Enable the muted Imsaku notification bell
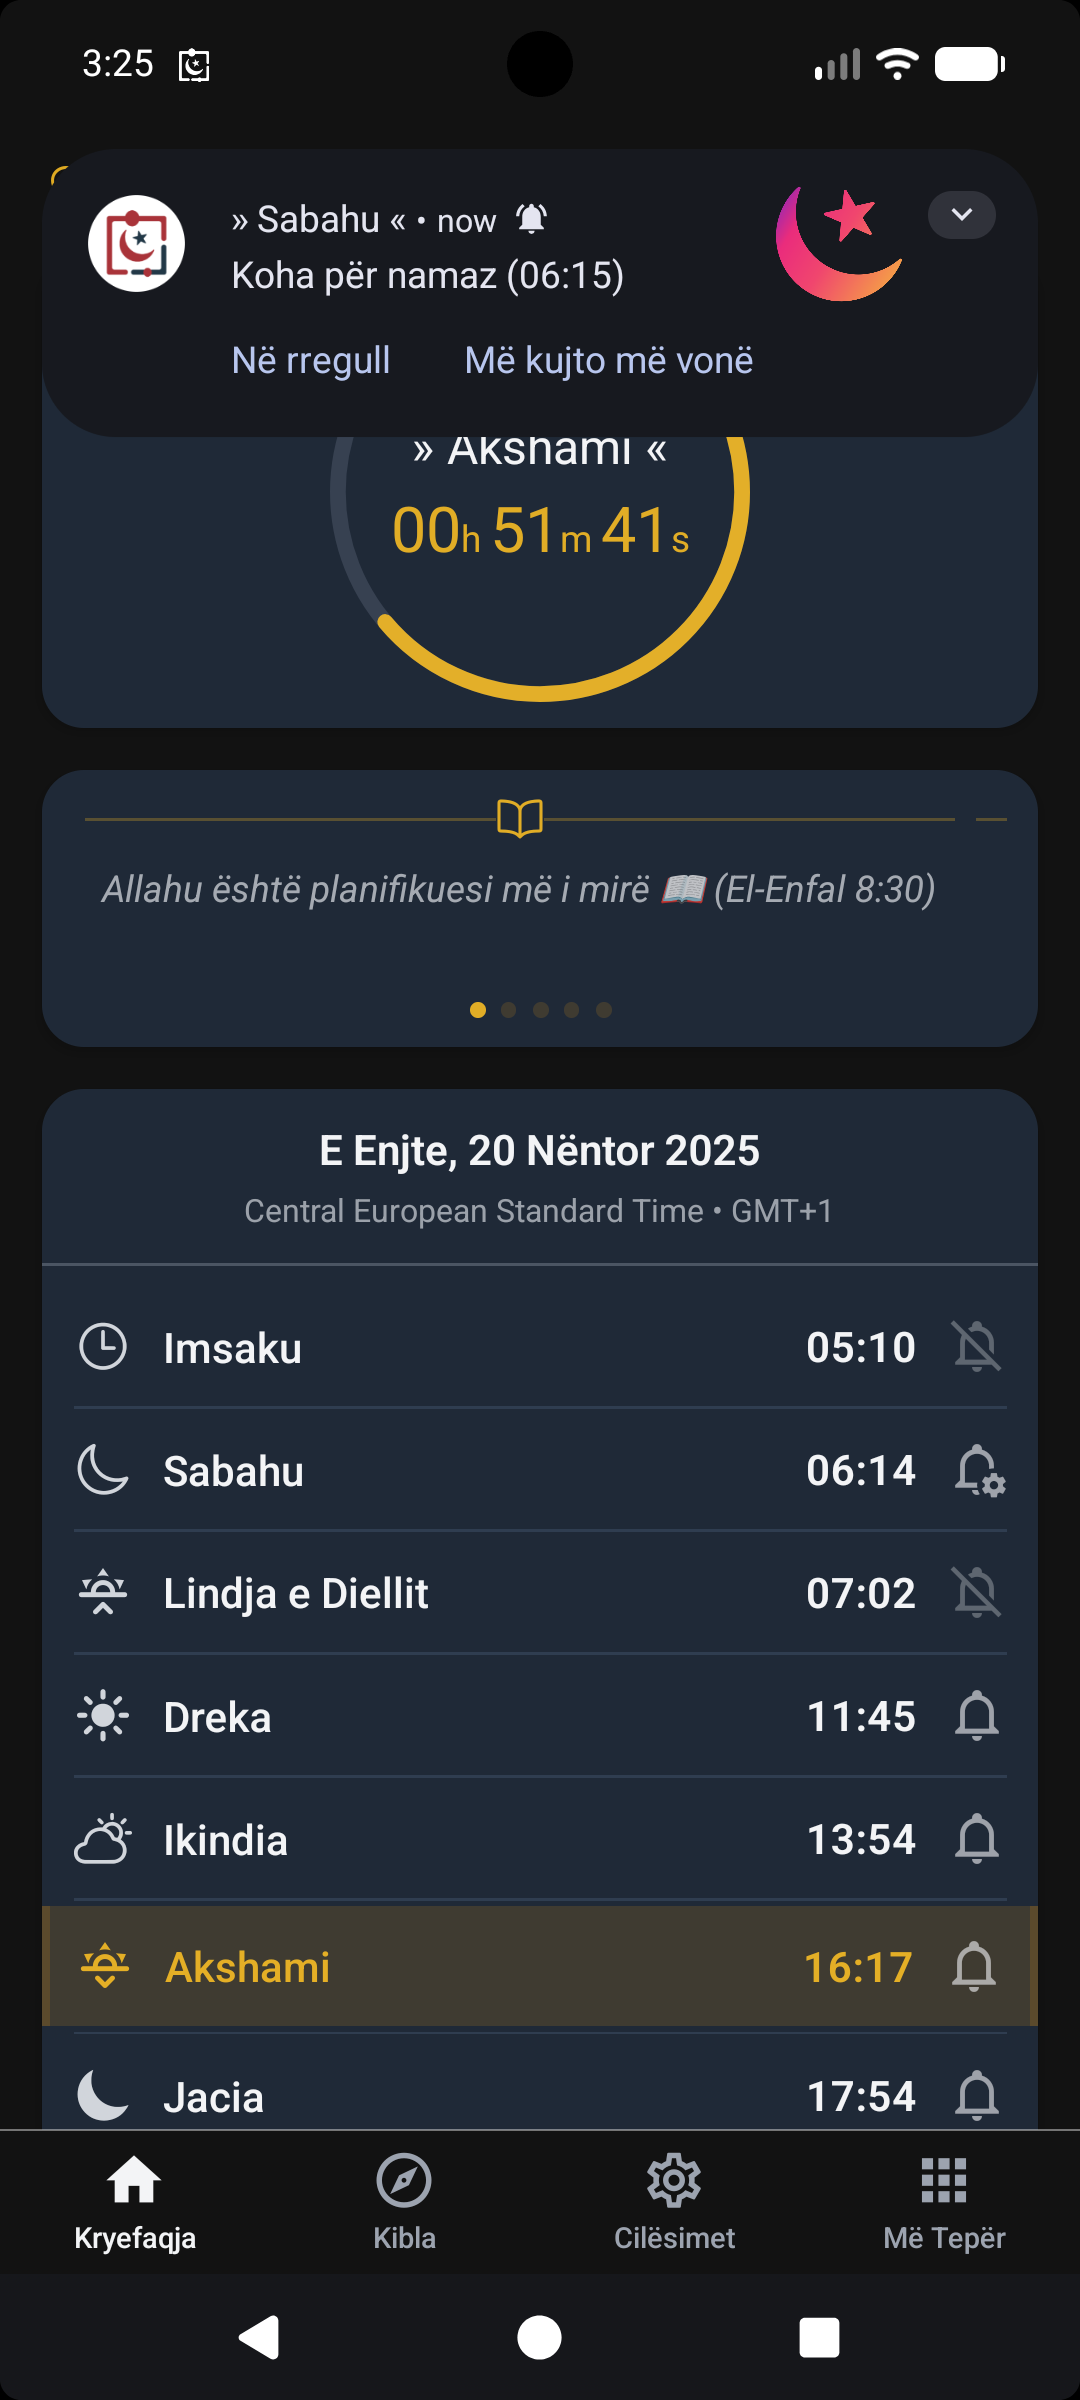Screen dimensions: 1080x2400 pos(976,1347)
